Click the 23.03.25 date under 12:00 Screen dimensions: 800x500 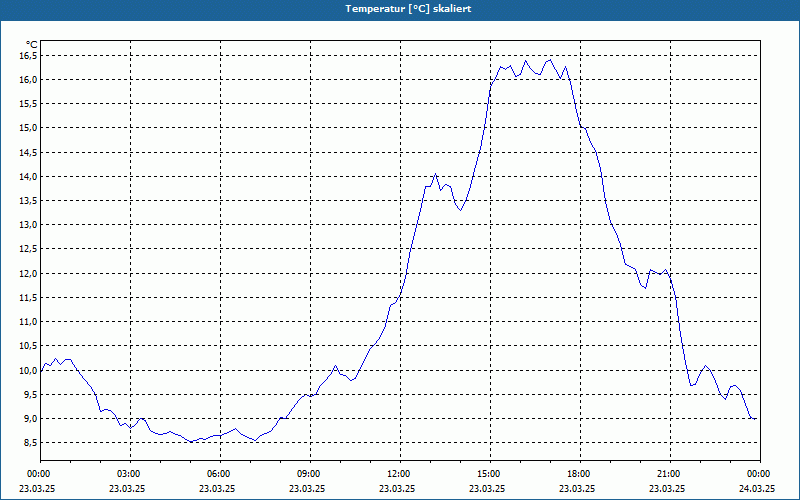[397, 488]
